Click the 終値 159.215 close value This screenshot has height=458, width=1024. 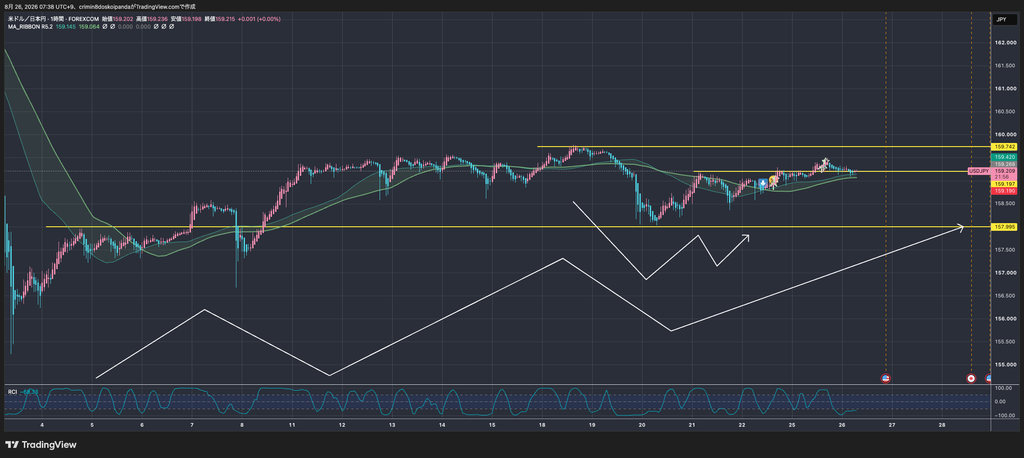(220, 19)
